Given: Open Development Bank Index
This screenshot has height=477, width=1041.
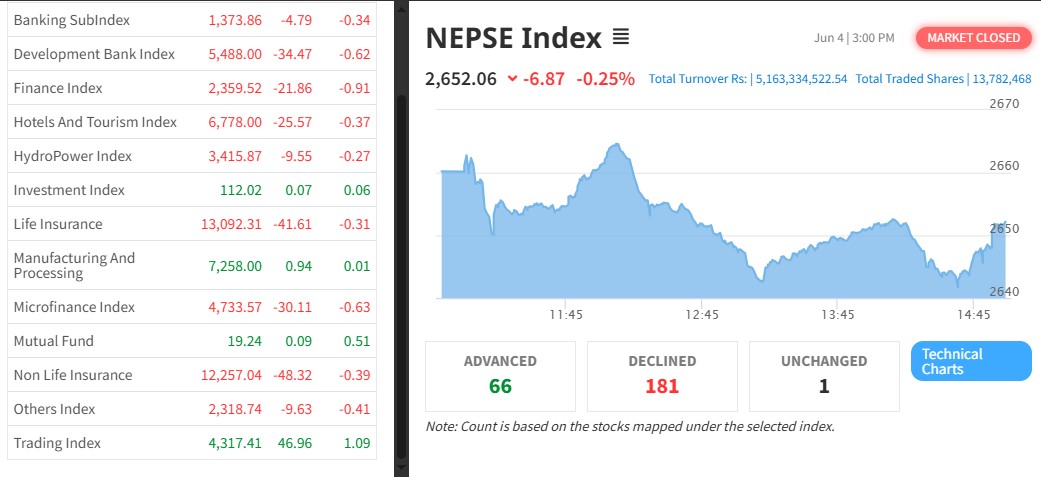Looking at the screenshot, I should tap(94, 54).
